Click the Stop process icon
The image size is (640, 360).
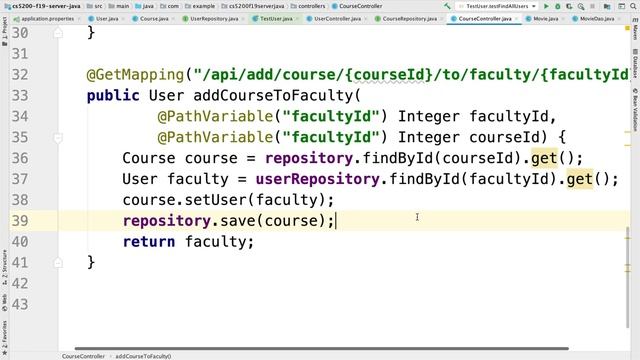pos(592,6)
